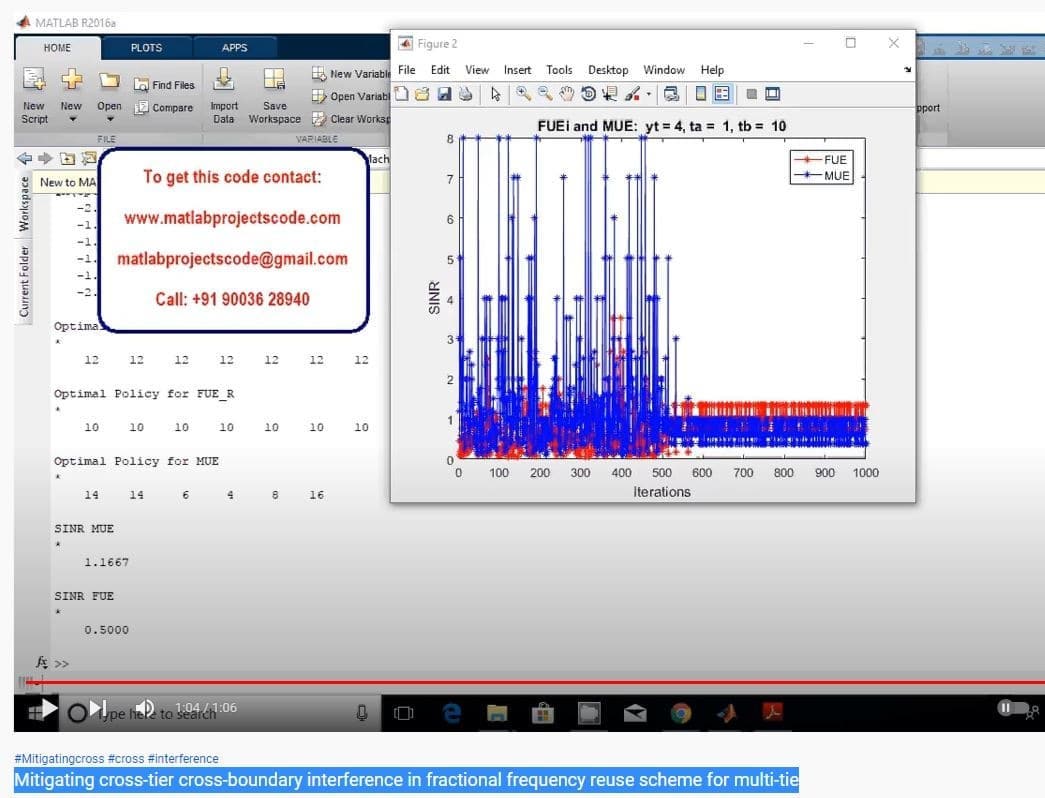Click the #cross hashtag link
The width and height of the screenshot is (1045, 798).
pyautogui.click(x=126, y=758)
